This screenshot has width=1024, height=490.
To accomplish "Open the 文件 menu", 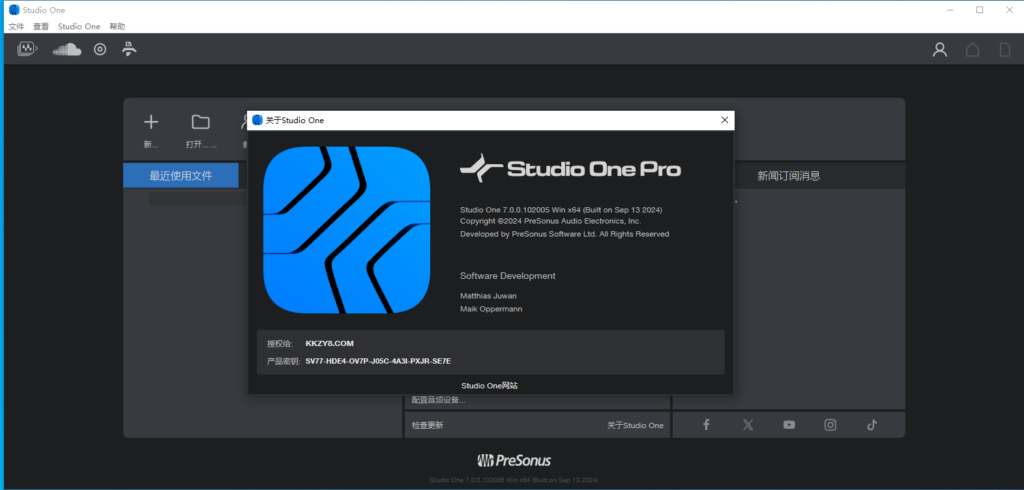I will click(16, 27).
